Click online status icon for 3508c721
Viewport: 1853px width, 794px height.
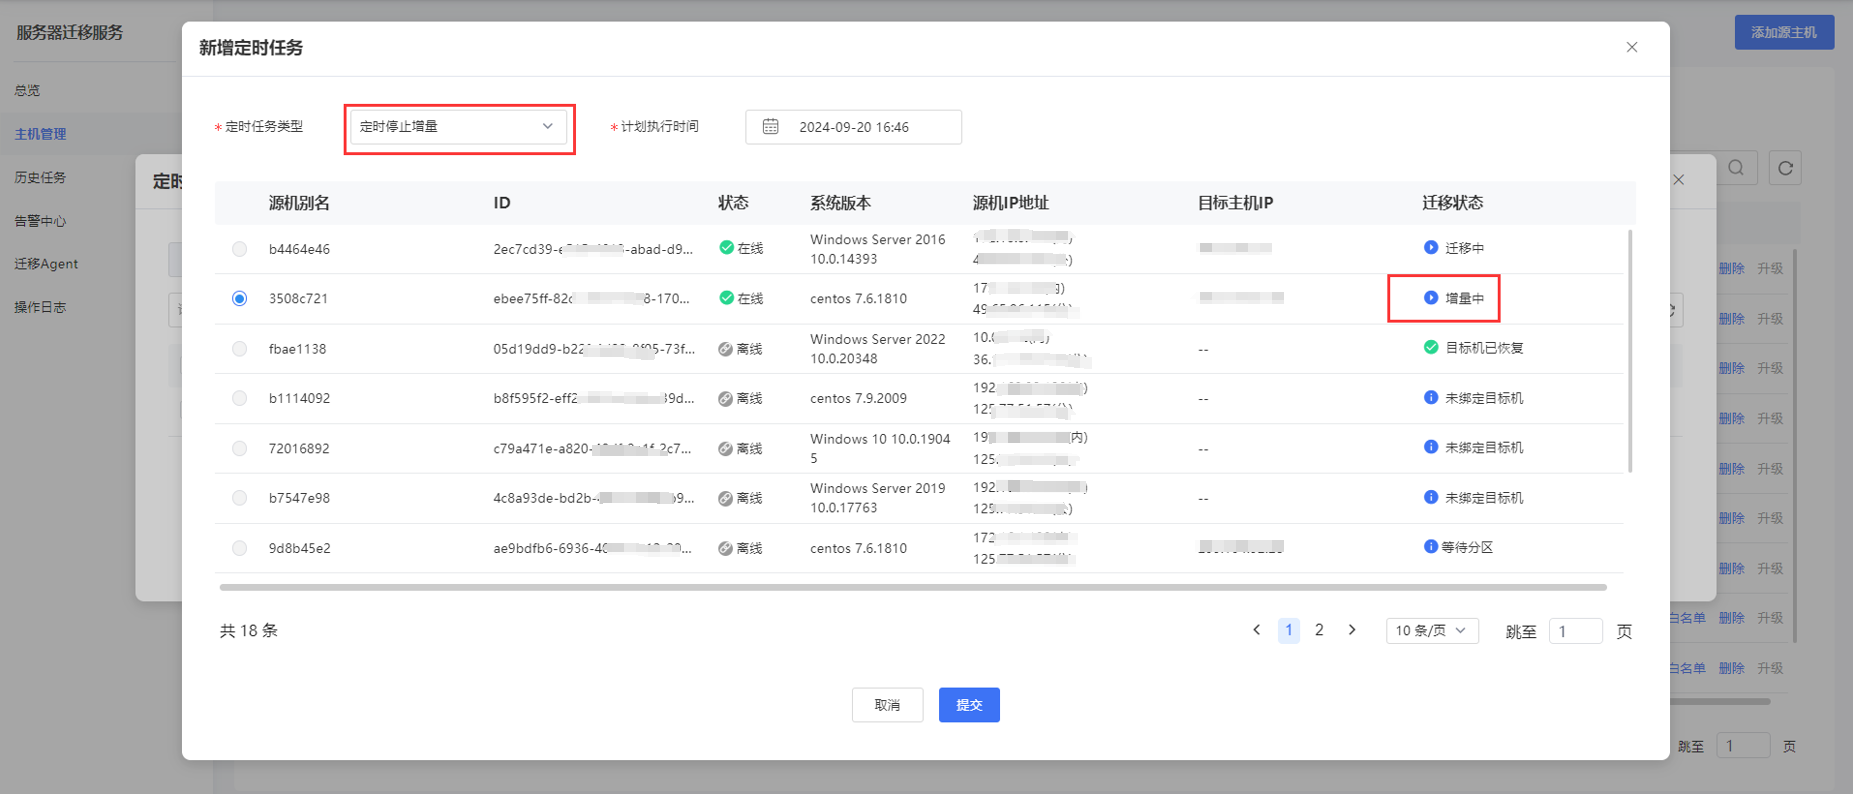click(726, 298)
